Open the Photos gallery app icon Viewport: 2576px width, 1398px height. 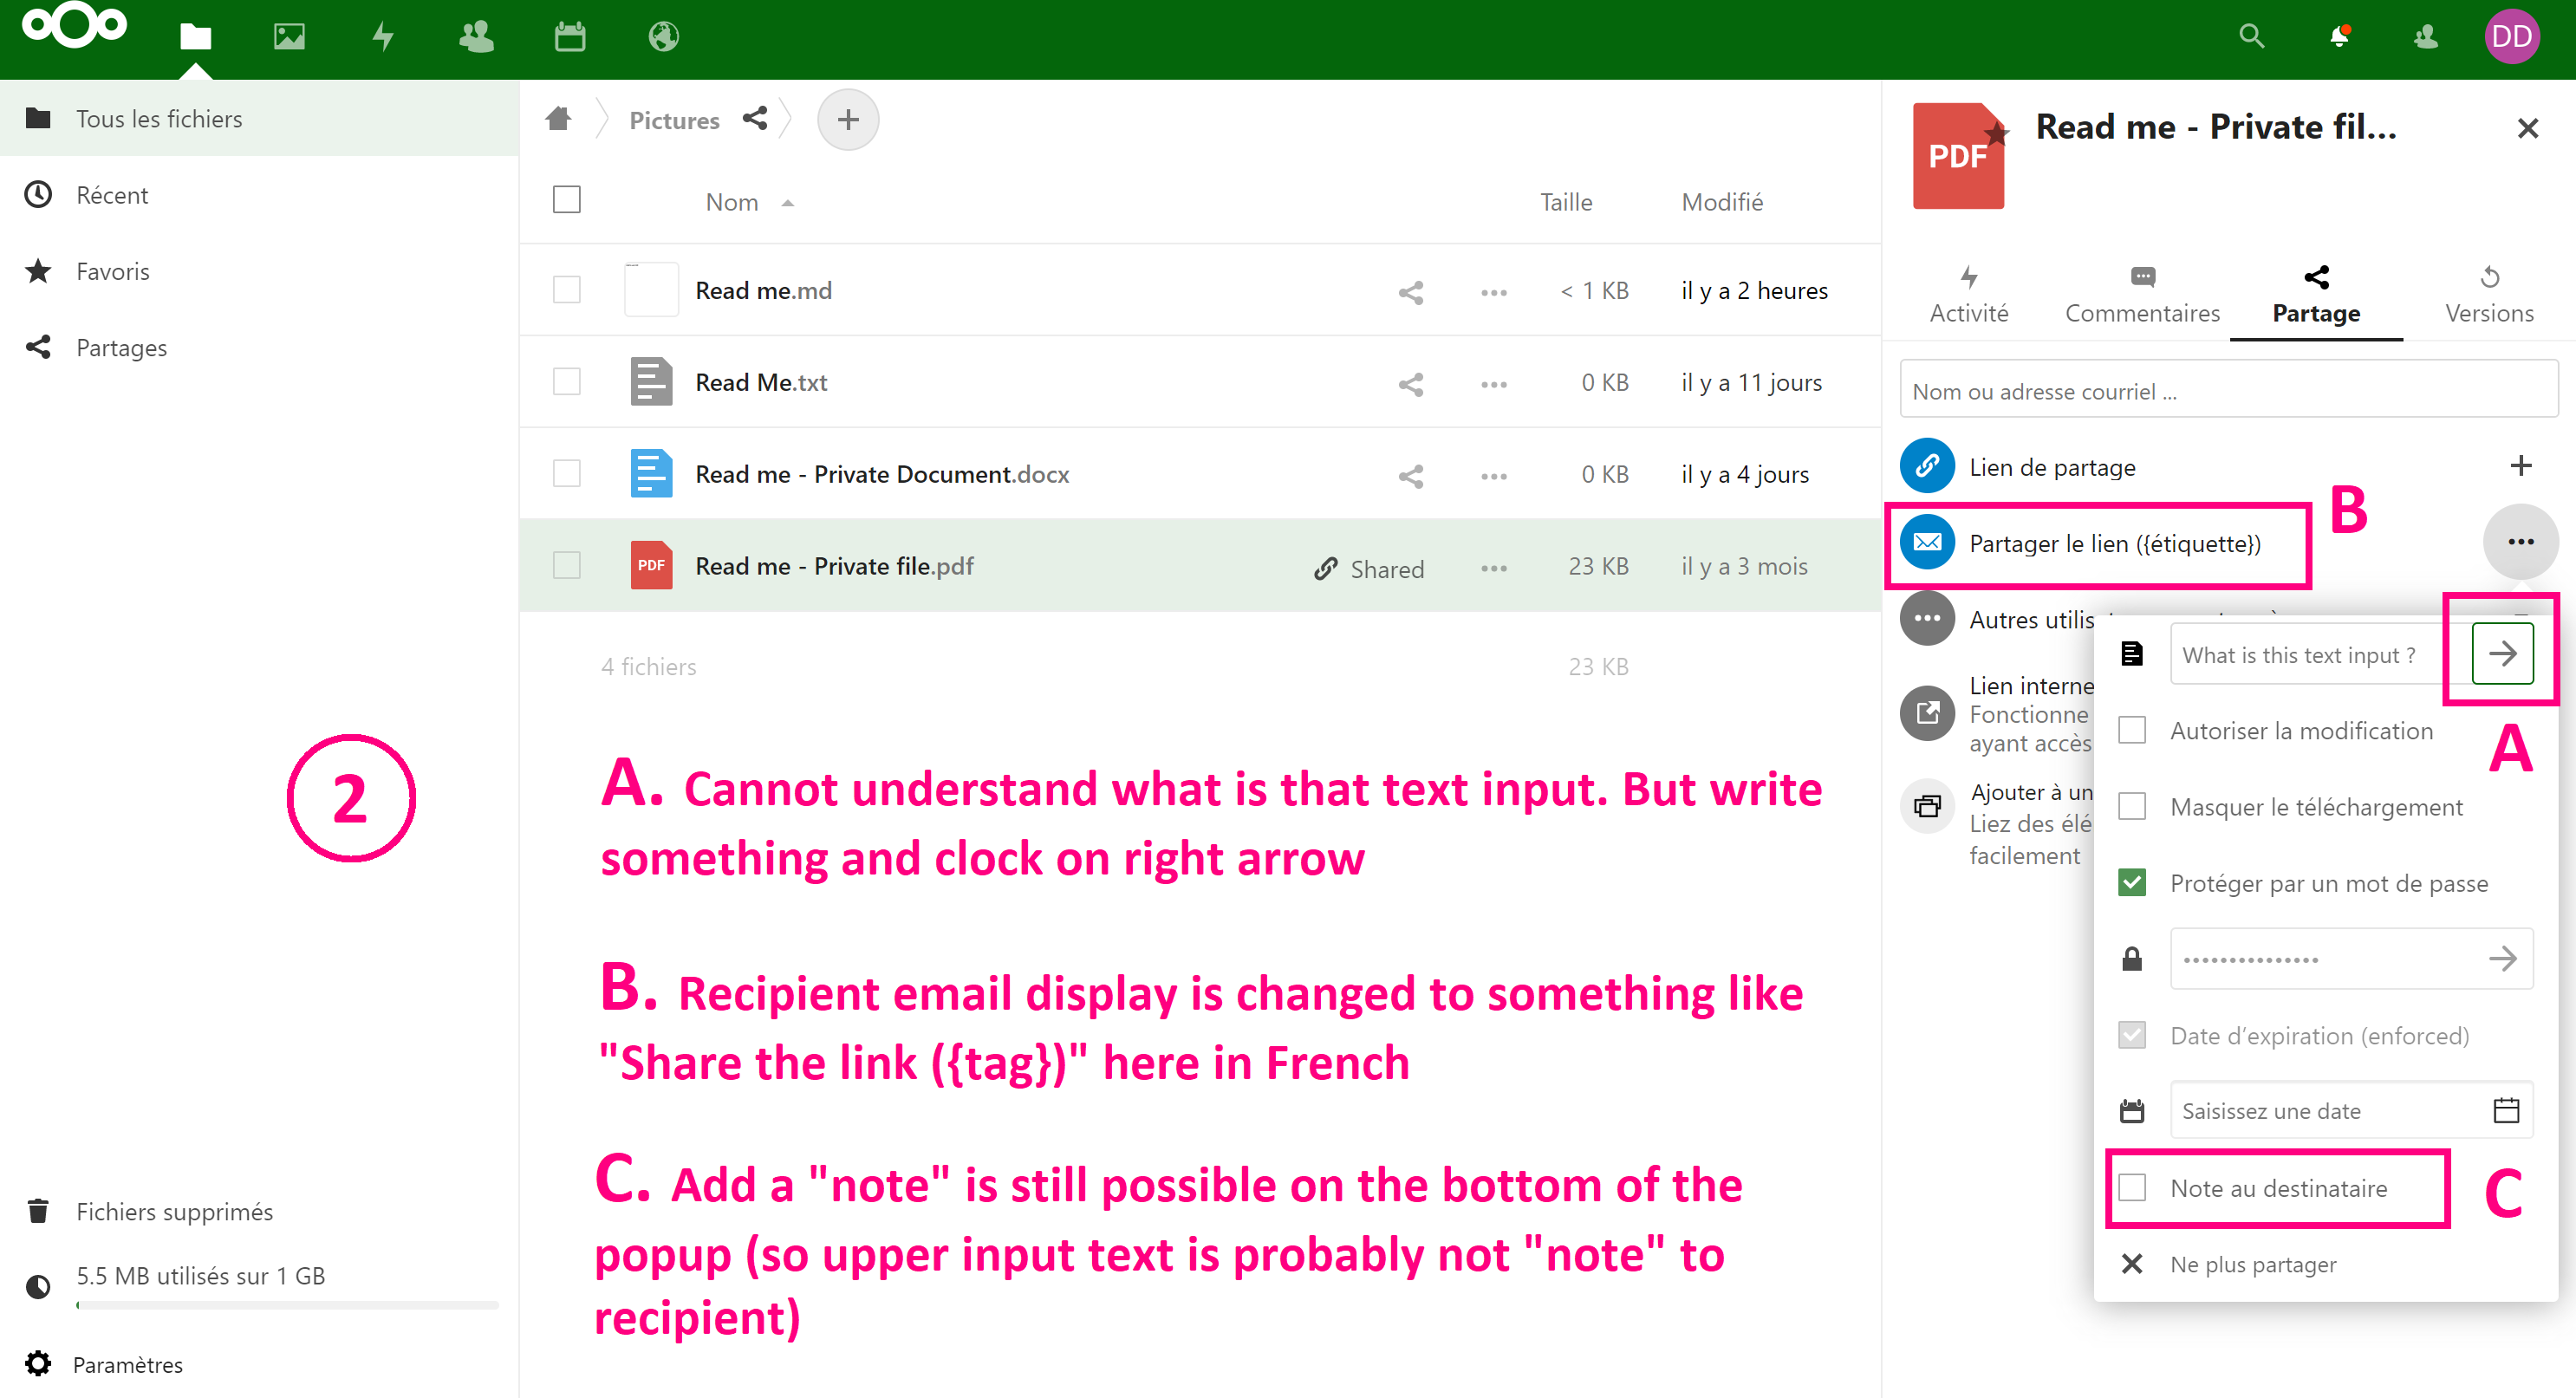click(x=289, y=37)
